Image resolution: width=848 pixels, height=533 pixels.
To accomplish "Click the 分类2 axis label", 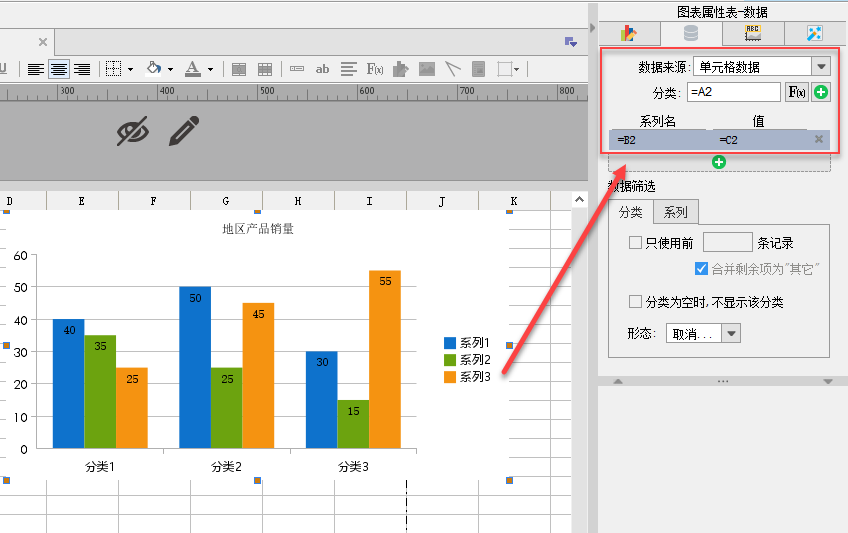I will point(227,467).
